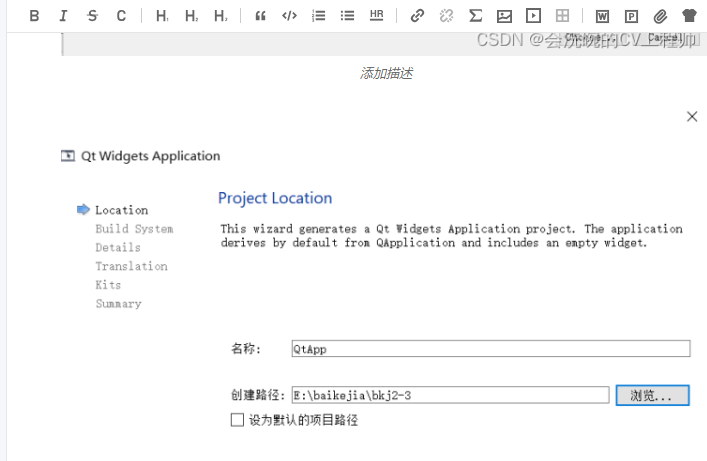The width and height of the screenshot is (707, 461).
Task: Toggle bold formatting in editor toolbar
Action: pyautogui.click(x=34, y=16)
